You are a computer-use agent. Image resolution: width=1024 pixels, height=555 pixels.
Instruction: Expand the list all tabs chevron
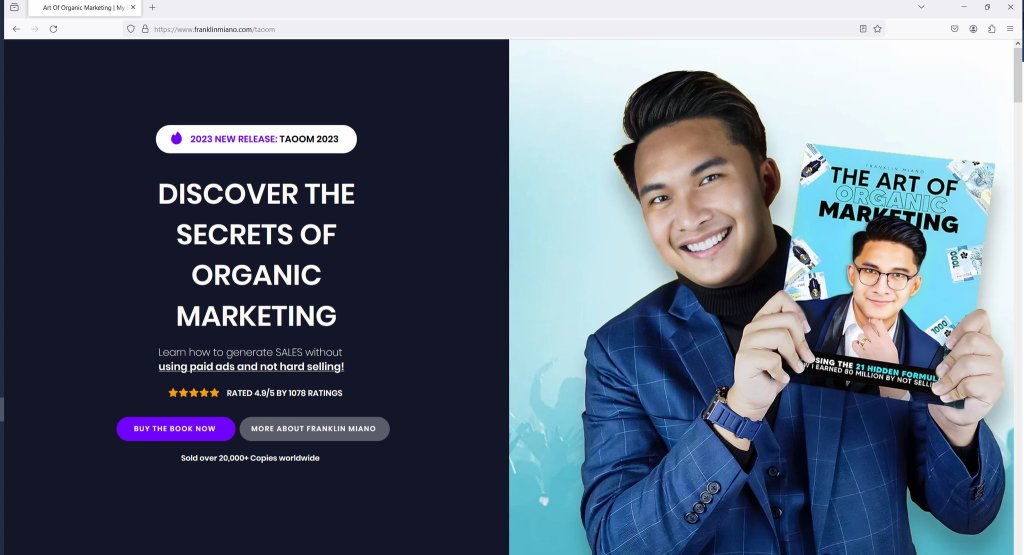[921, 7]
